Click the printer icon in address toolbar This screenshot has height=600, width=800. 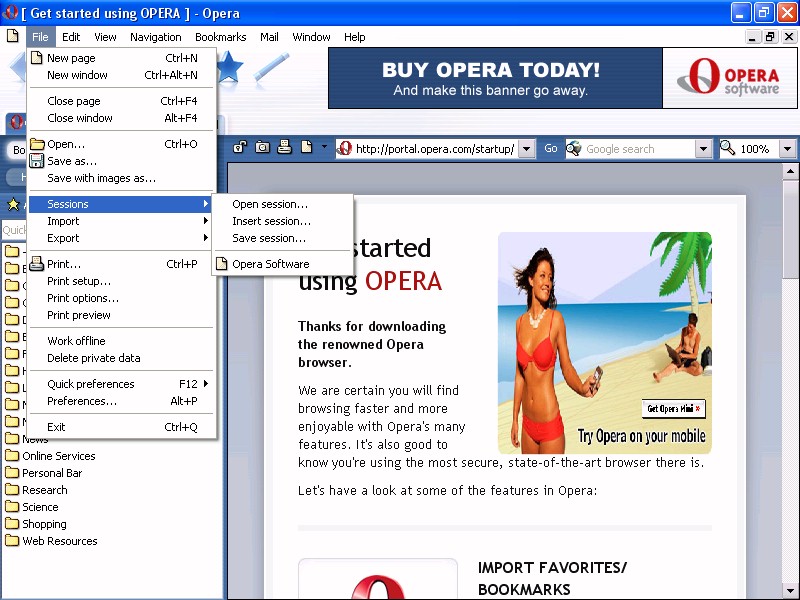pos(284,148)
